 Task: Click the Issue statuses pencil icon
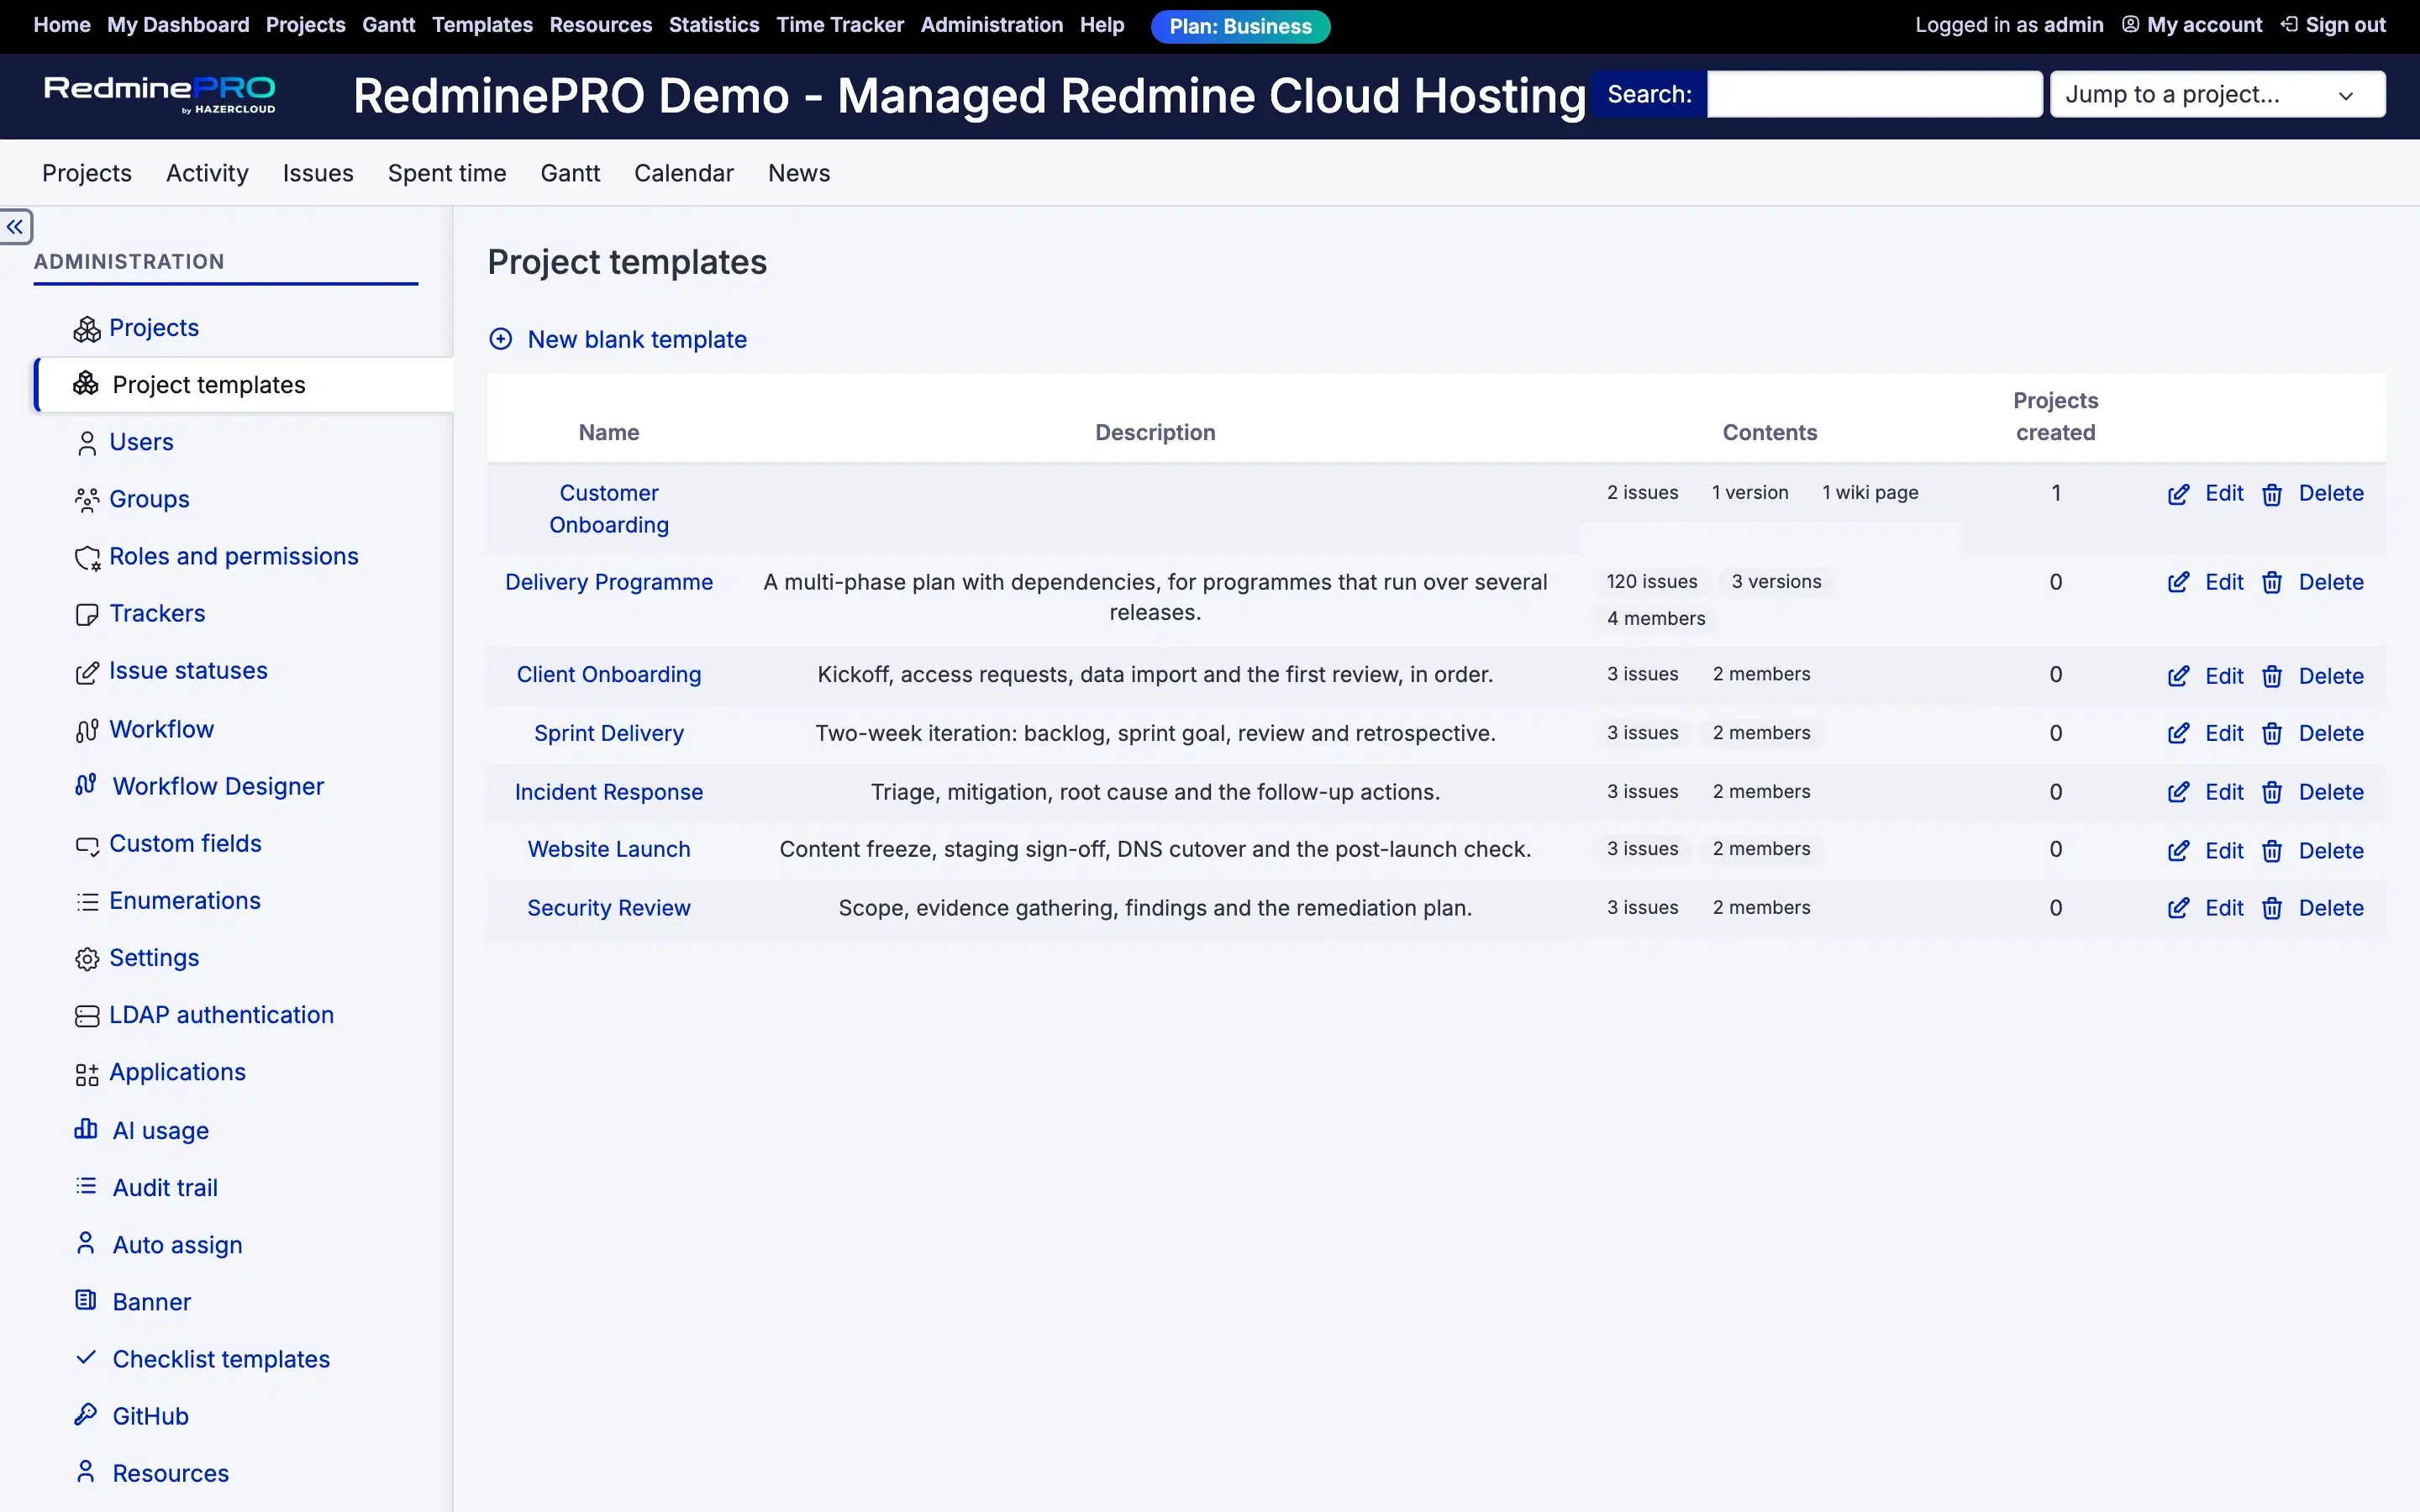87,672
